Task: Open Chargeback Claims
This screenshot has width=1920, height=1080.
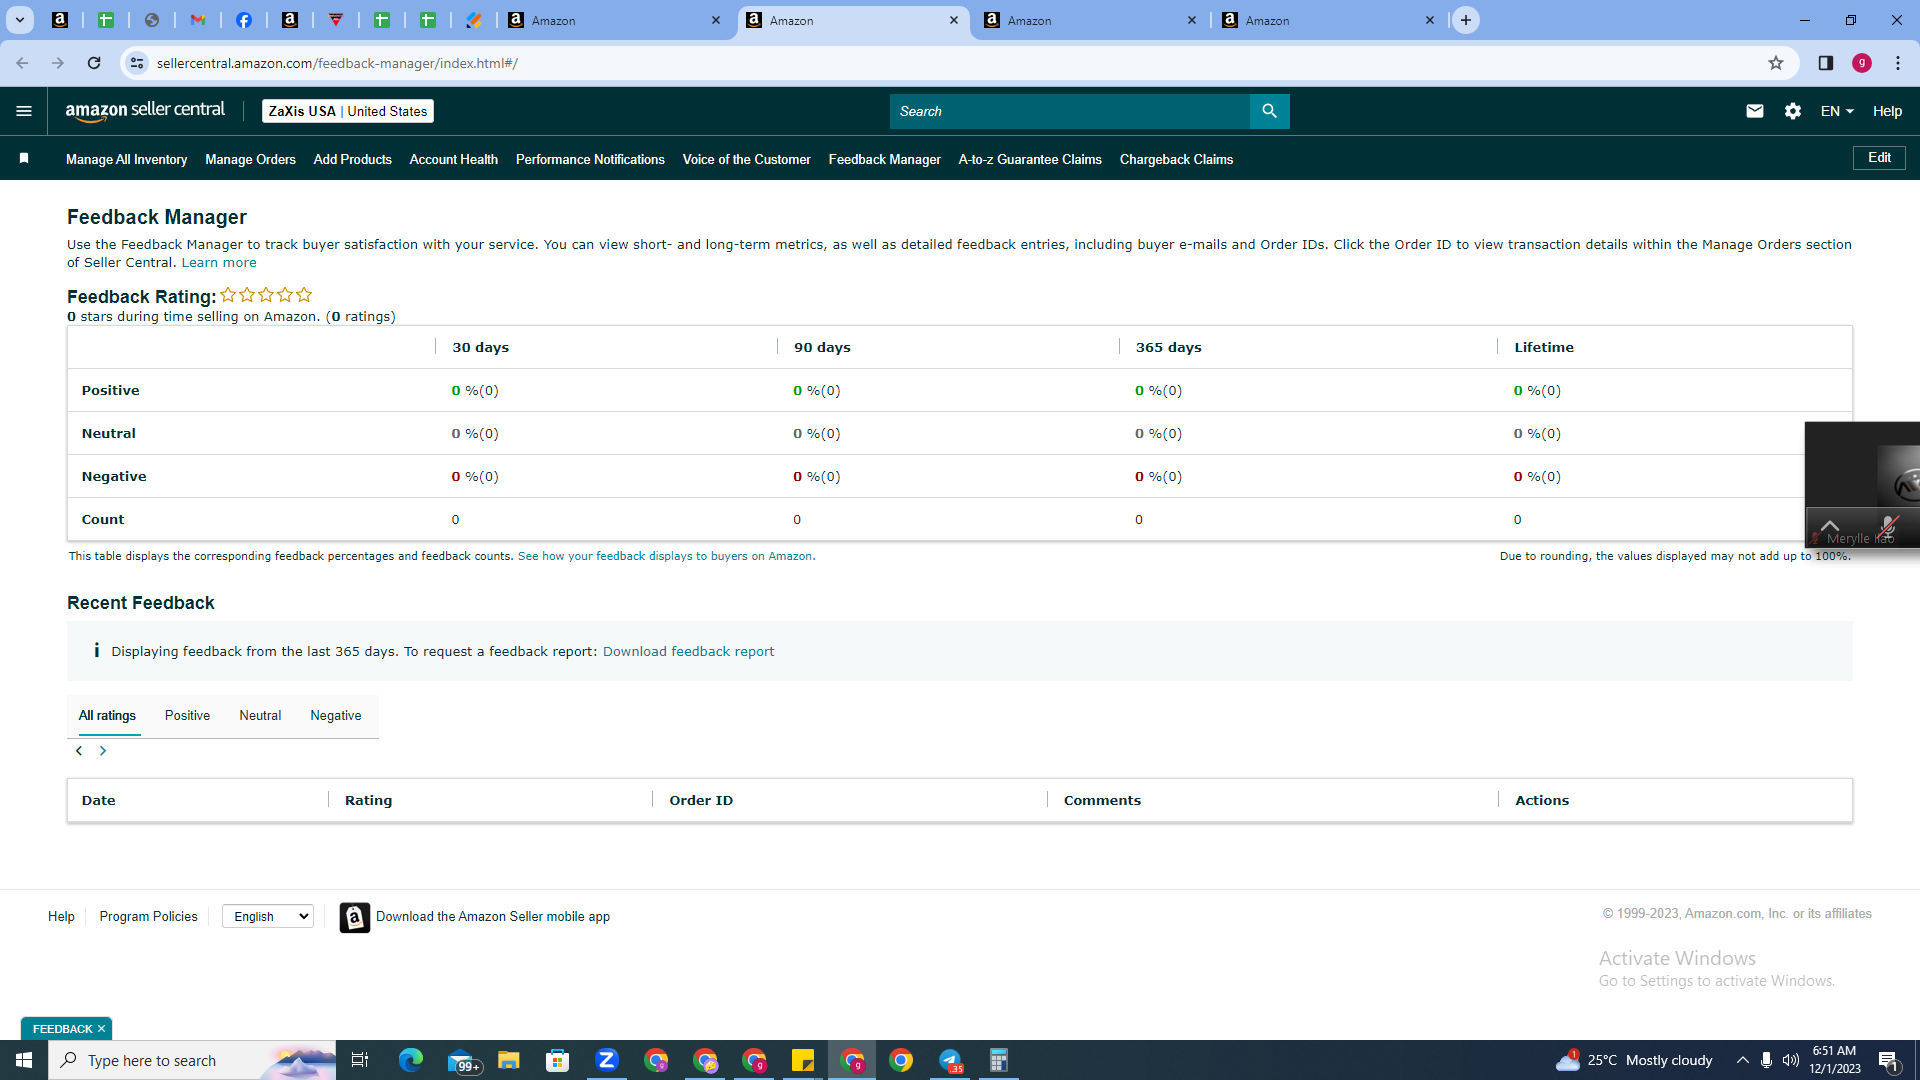Action: click(1176, 159)
